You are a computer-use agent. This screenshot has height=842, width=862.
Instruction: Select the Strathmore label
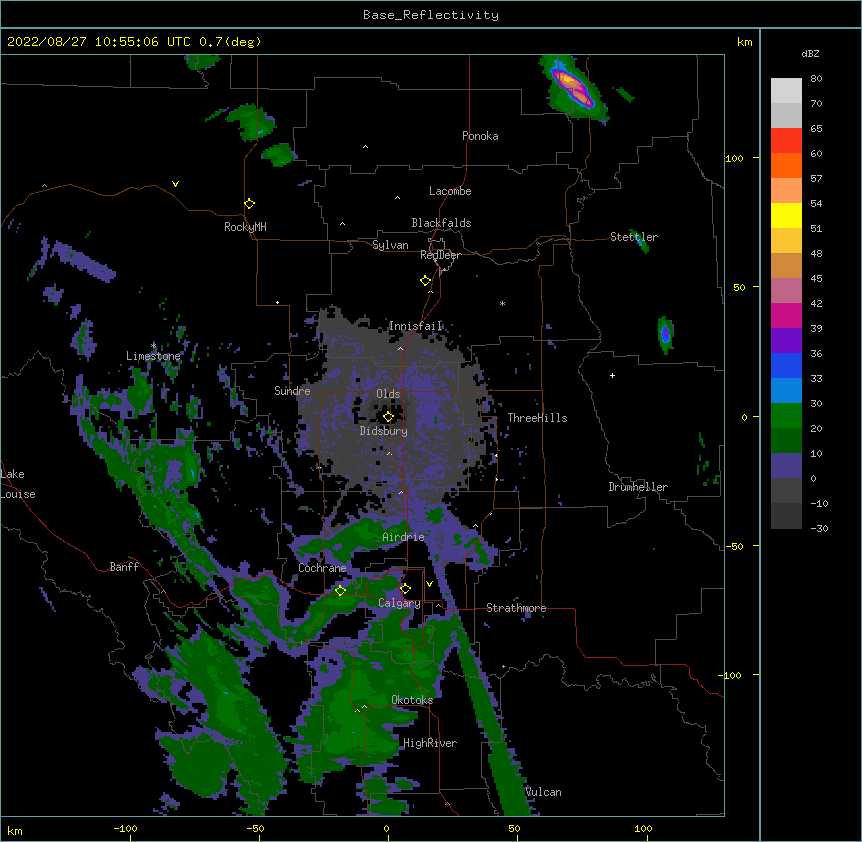point(516,608)
